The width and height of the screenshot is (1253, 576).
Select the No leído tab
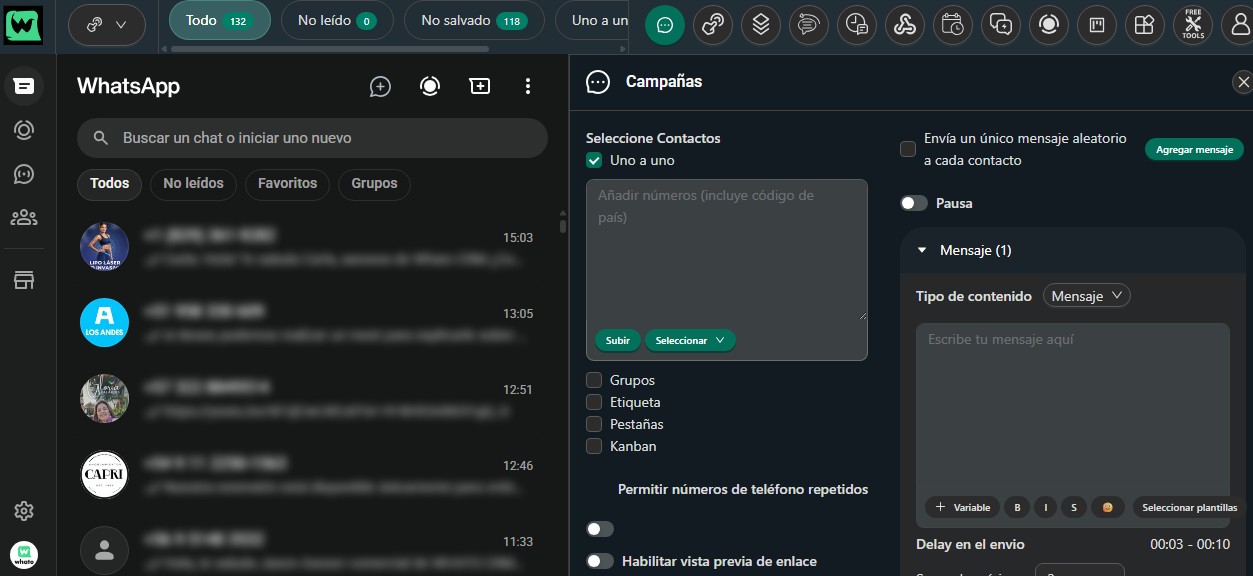[x=337, y=20]
